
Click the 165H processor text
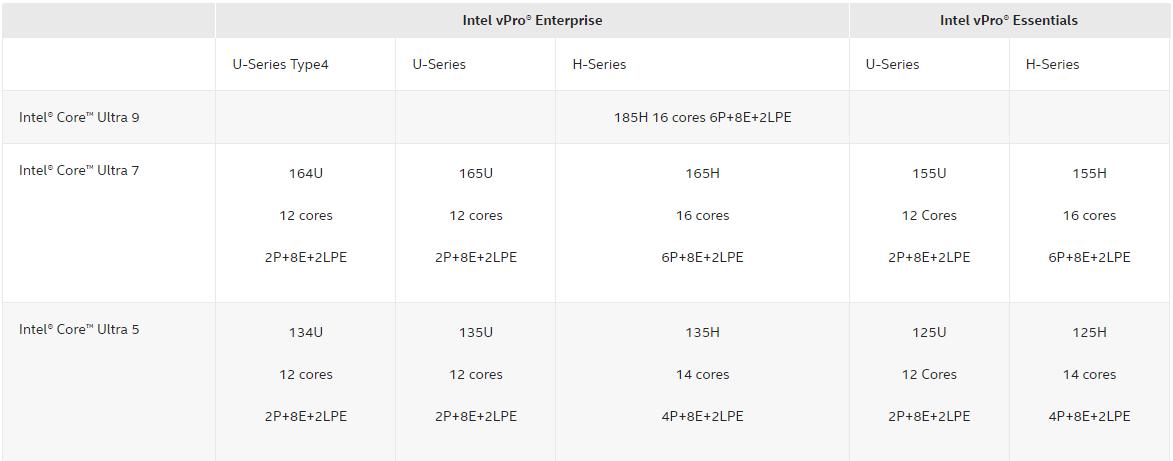click(x=702, y=174)
